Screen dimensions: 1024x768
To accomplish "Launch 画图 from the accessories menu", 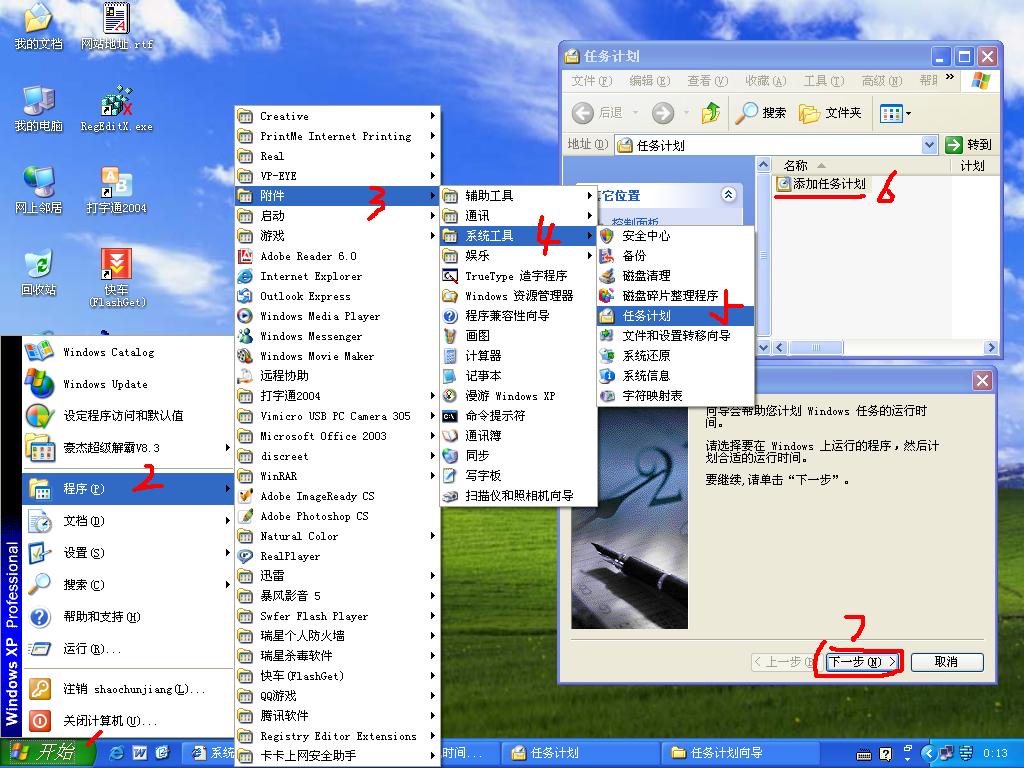I will click(x=519, y=336).
